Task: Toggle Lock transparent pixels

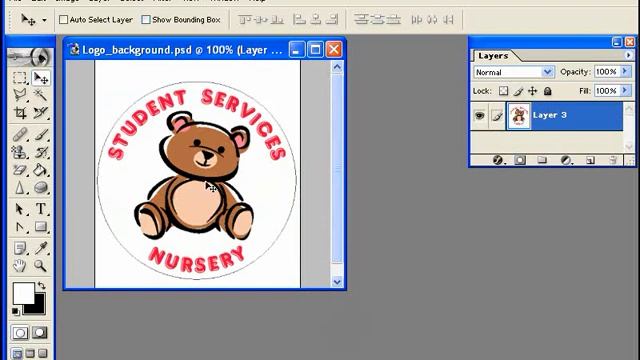Action: tap(504, 91)
